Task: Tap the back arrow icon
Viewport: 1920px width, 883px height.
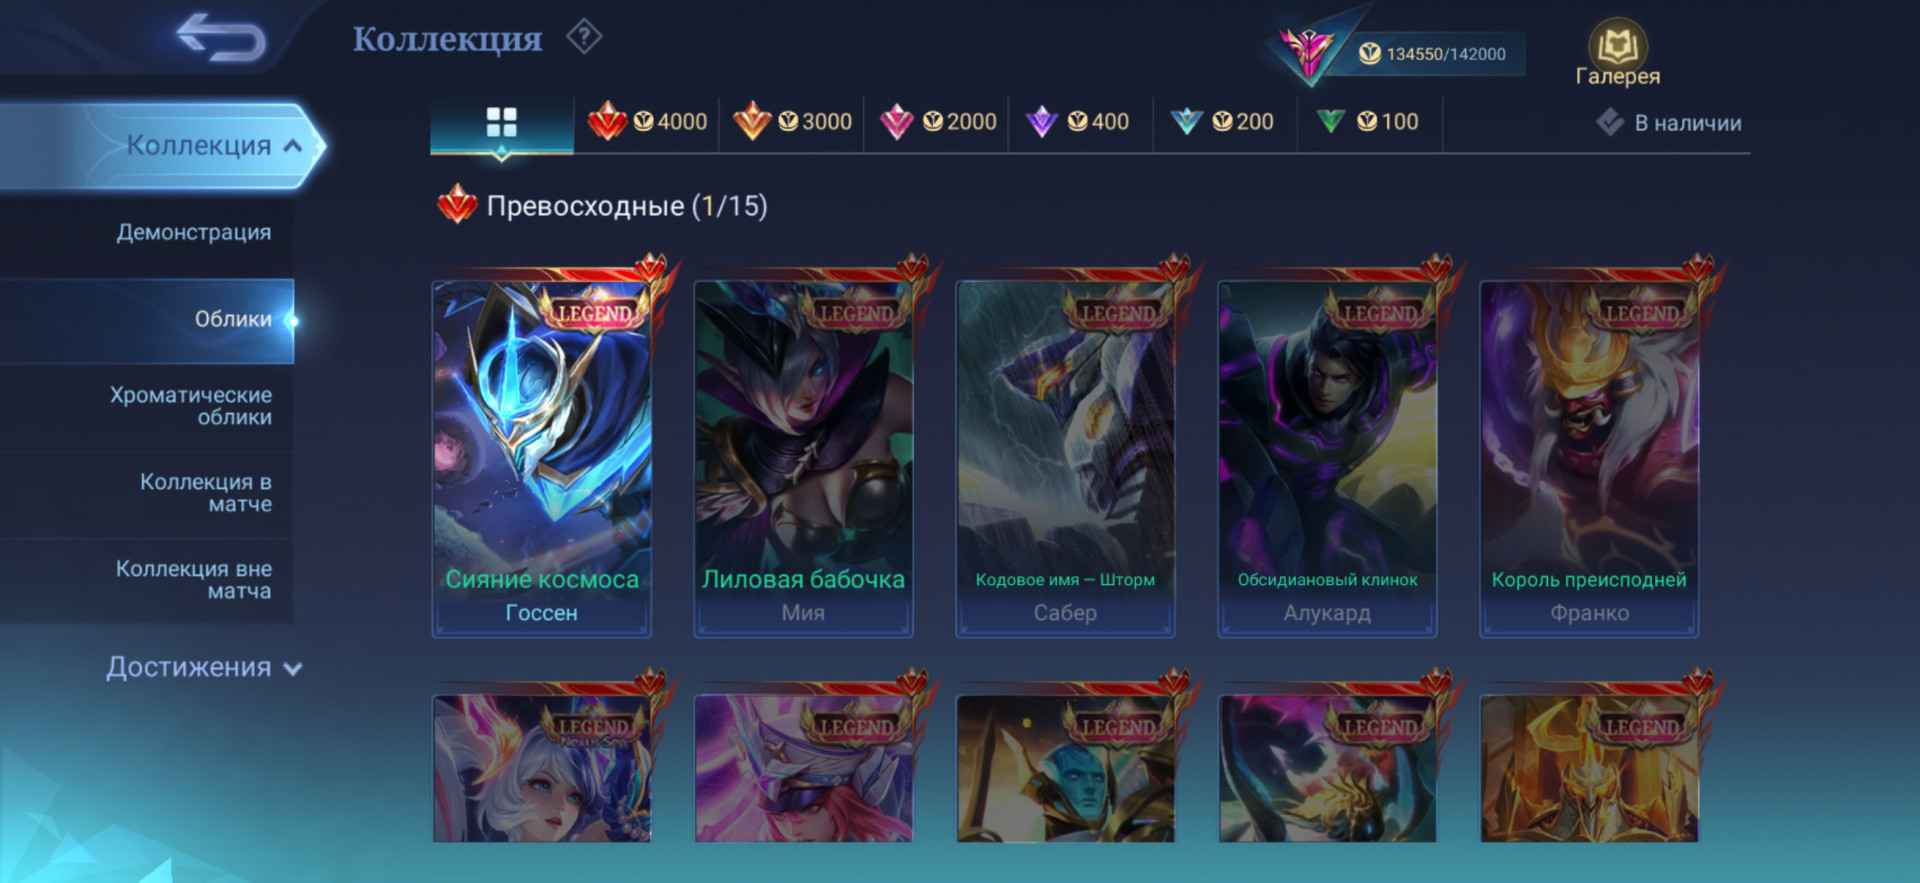Action: point(221,38)
